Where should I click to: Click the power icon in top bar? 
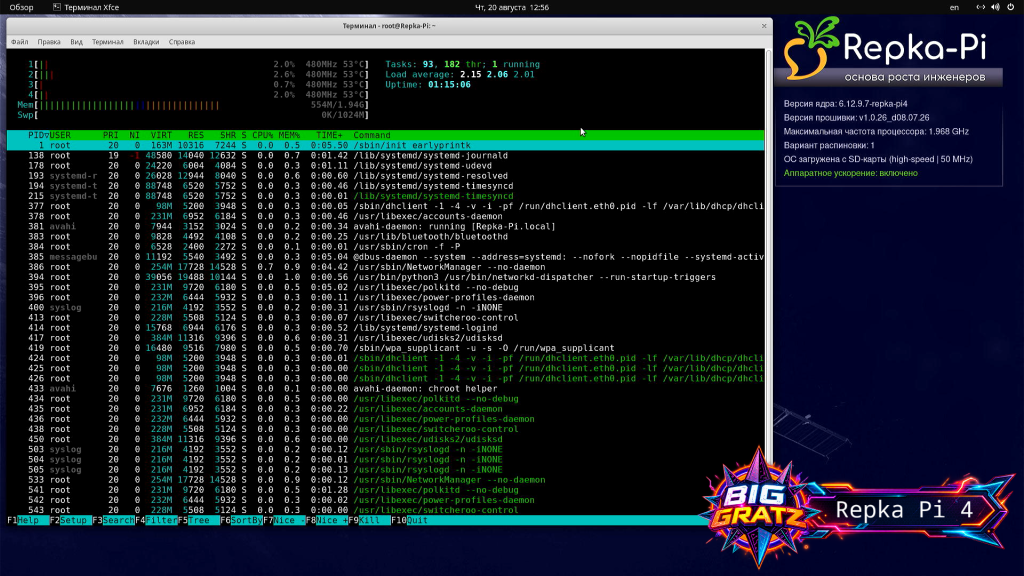click(x=1011, y=7)
